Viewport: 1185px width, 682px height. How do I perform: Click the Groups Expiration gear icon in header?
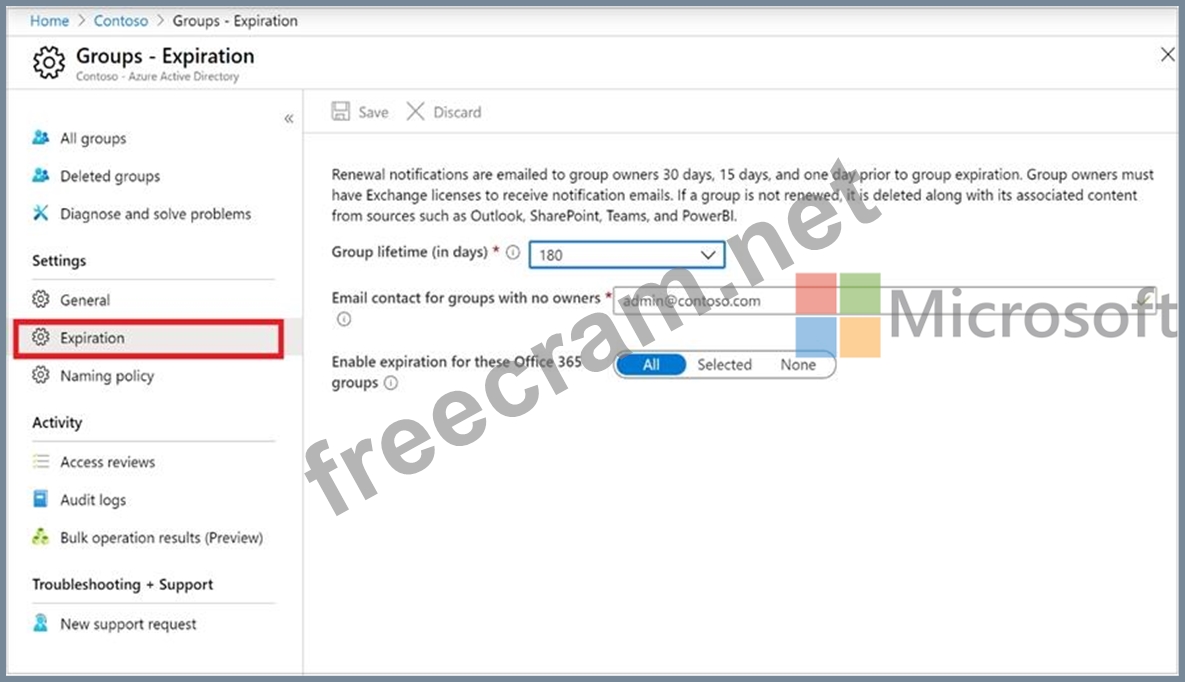point(49,62)
